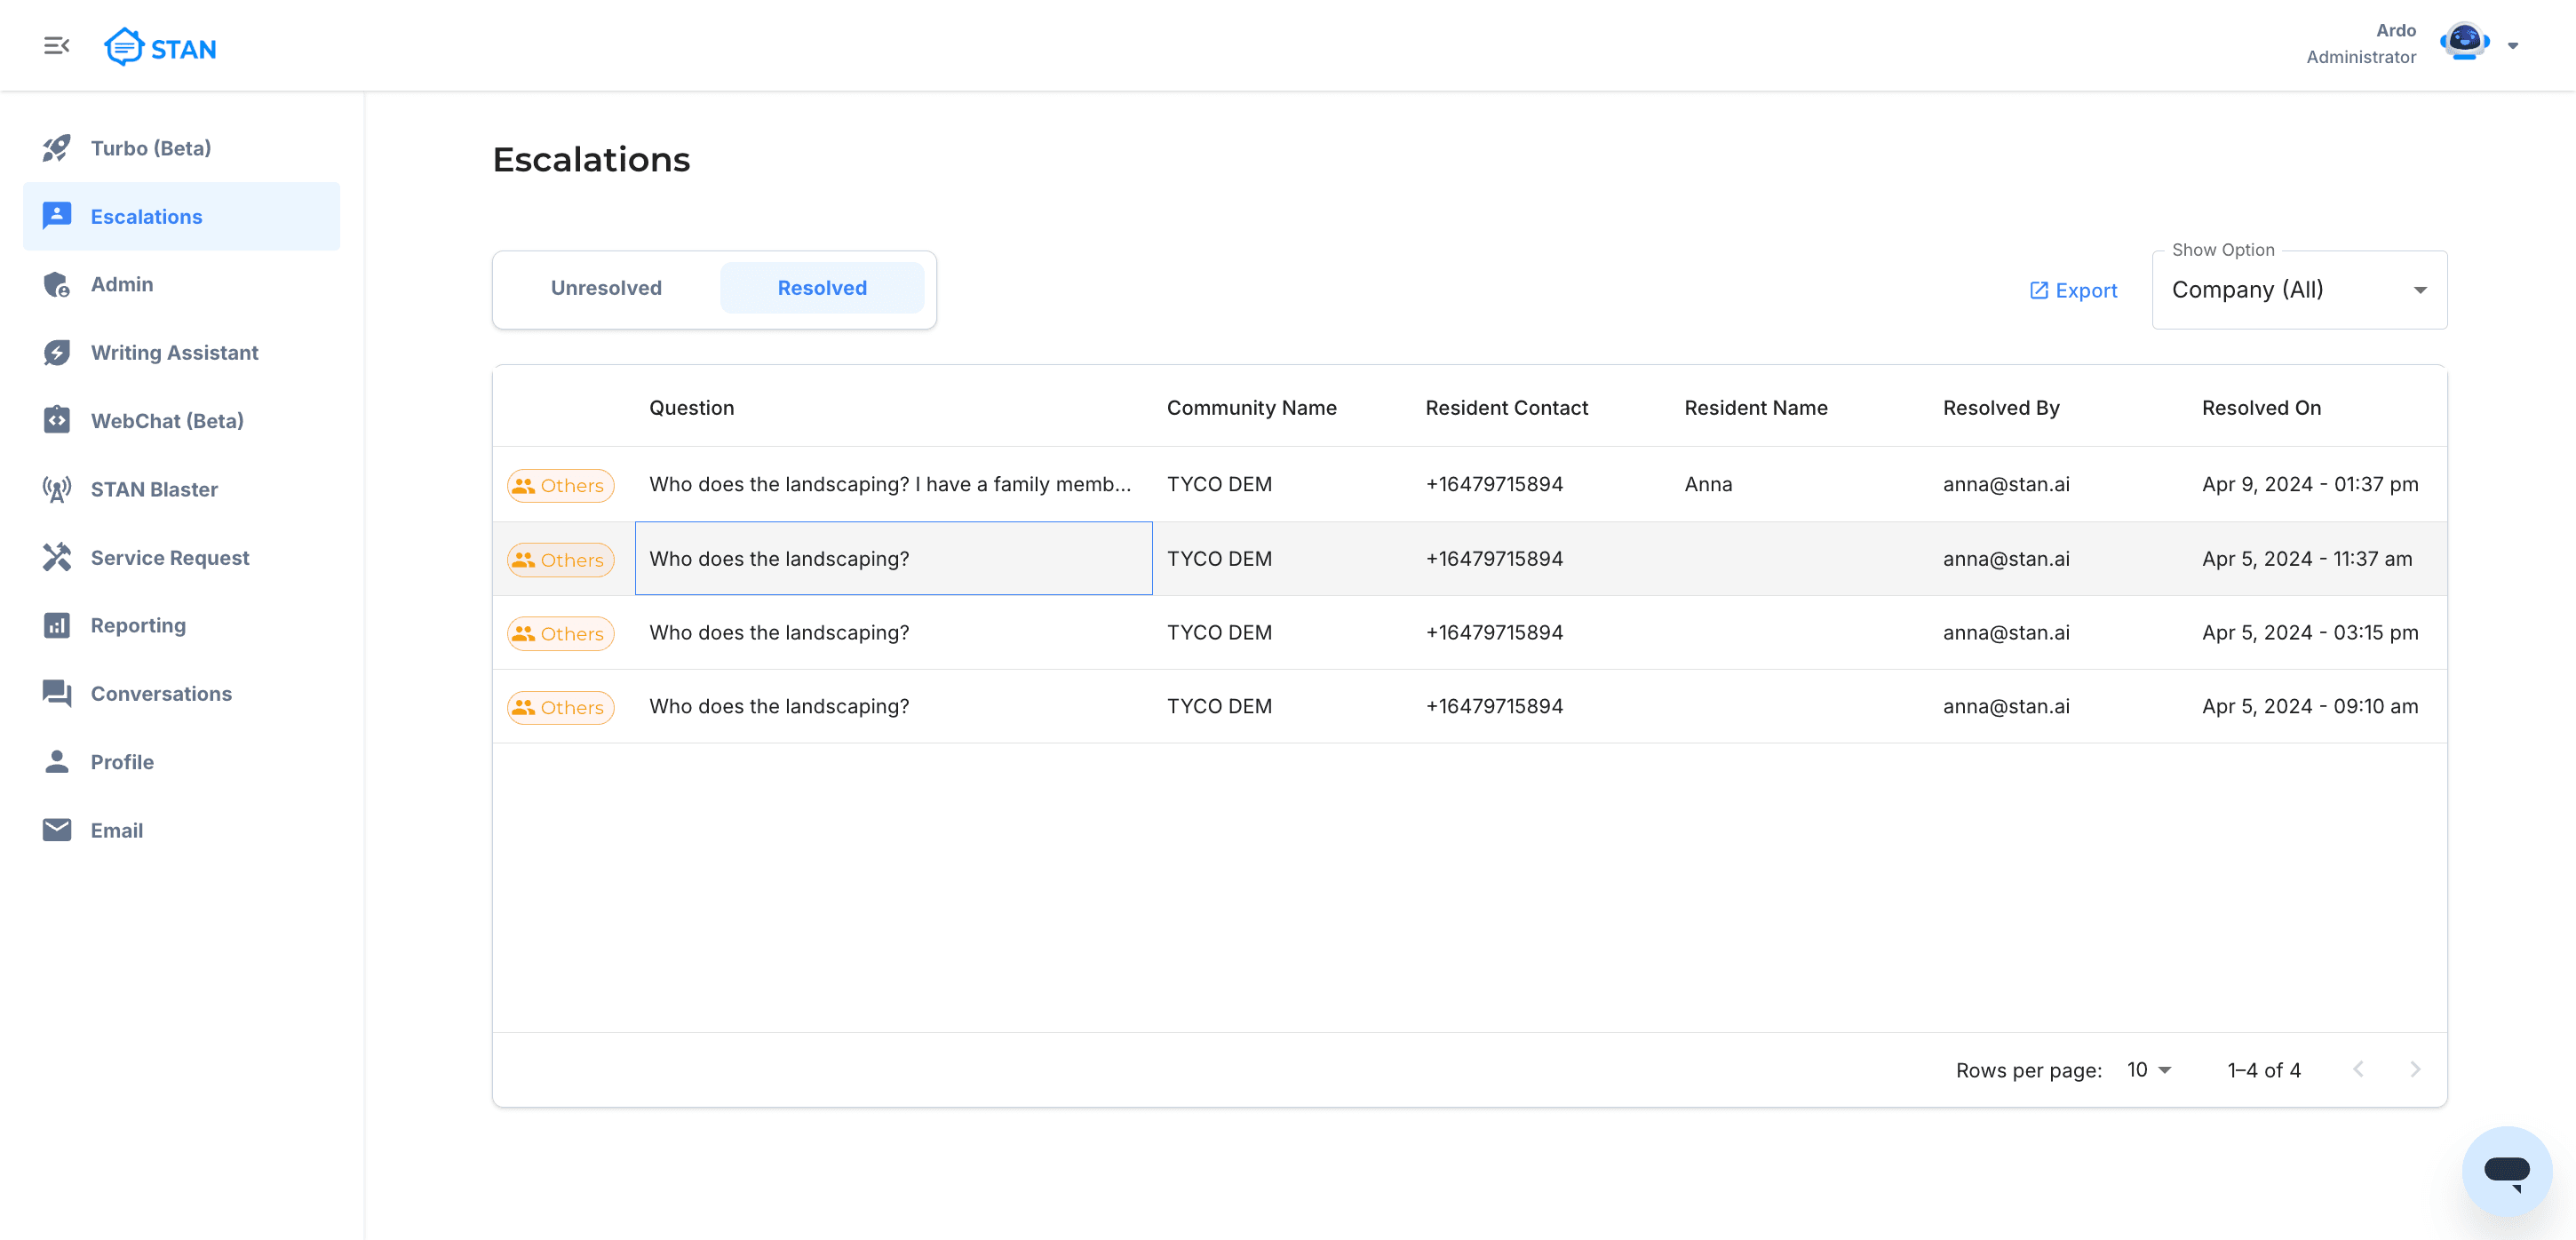Click +16479715894 in 03:15 pm row
The width and height of the screenshot is (2576, 1240).
pyautogui.click(x=1494, y=632)
